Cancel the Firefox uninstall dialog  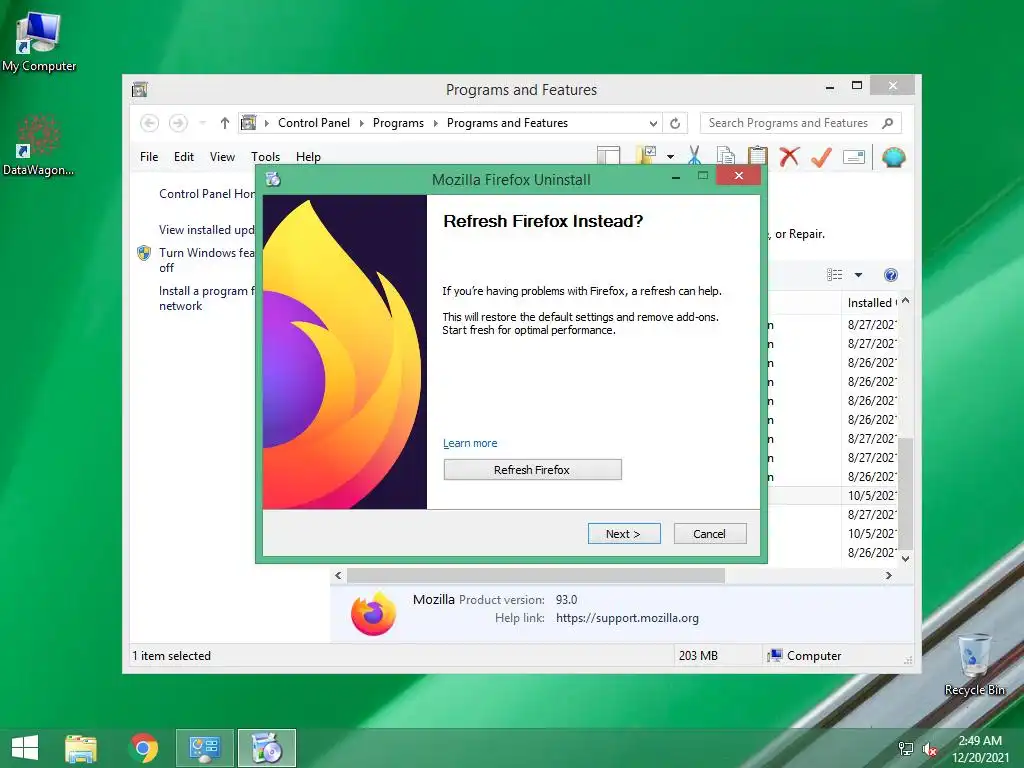(x=709, y=534)
